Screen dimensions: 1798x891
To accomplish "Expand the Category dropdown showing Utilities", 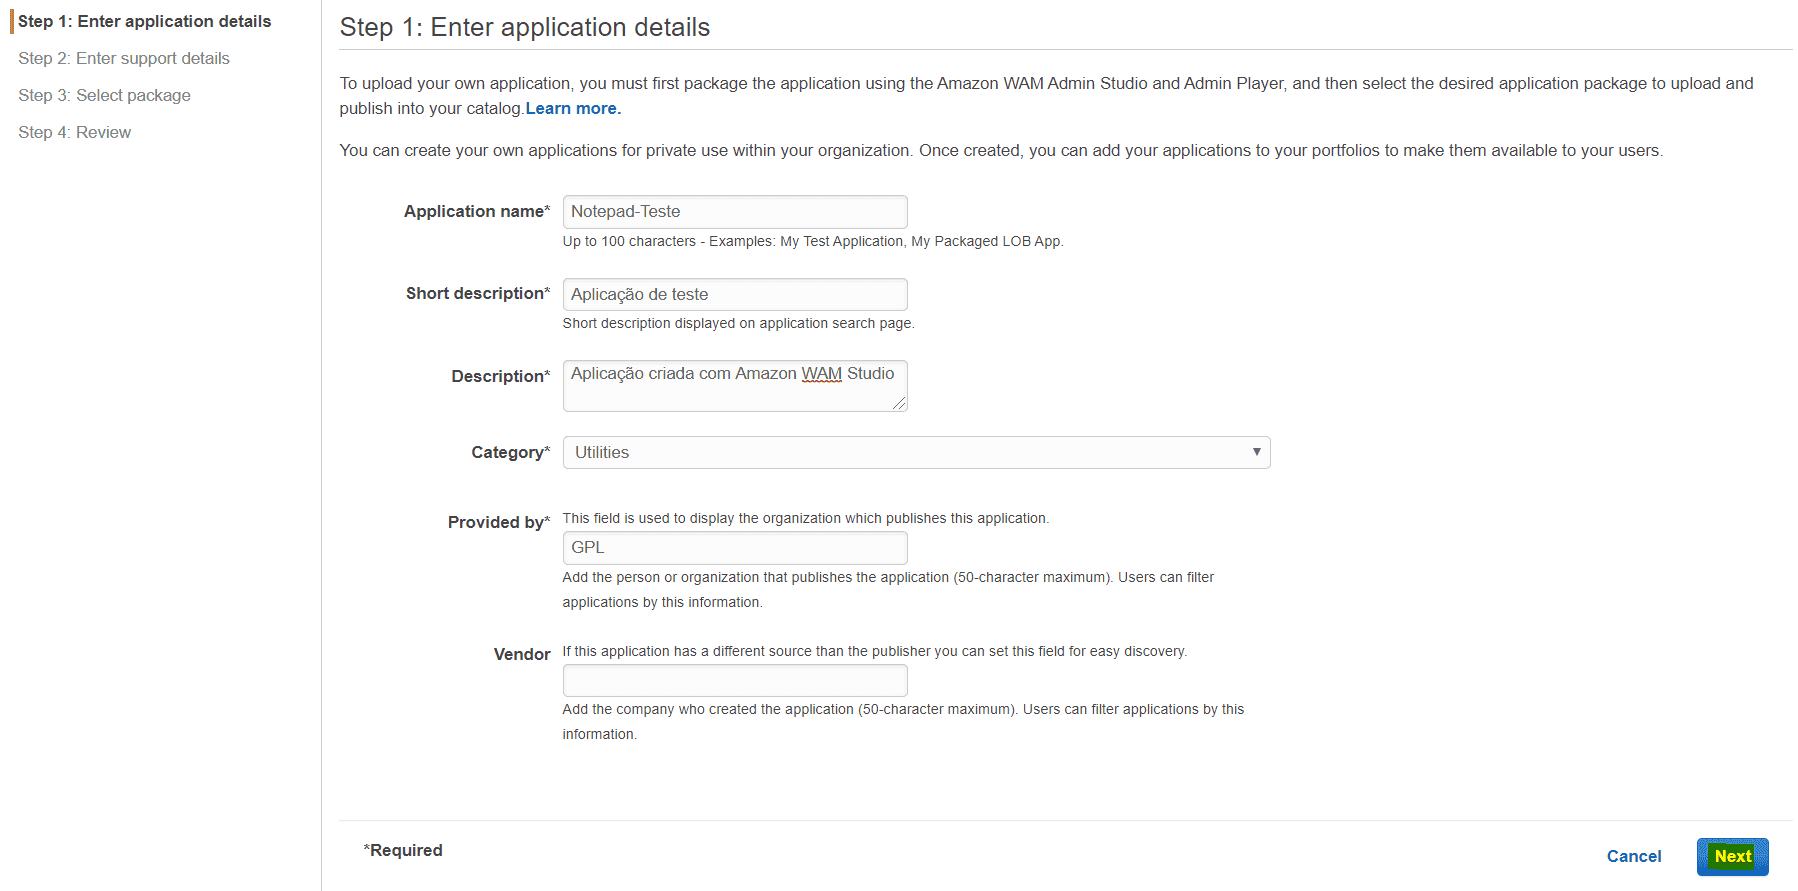I will coord(915,453).
